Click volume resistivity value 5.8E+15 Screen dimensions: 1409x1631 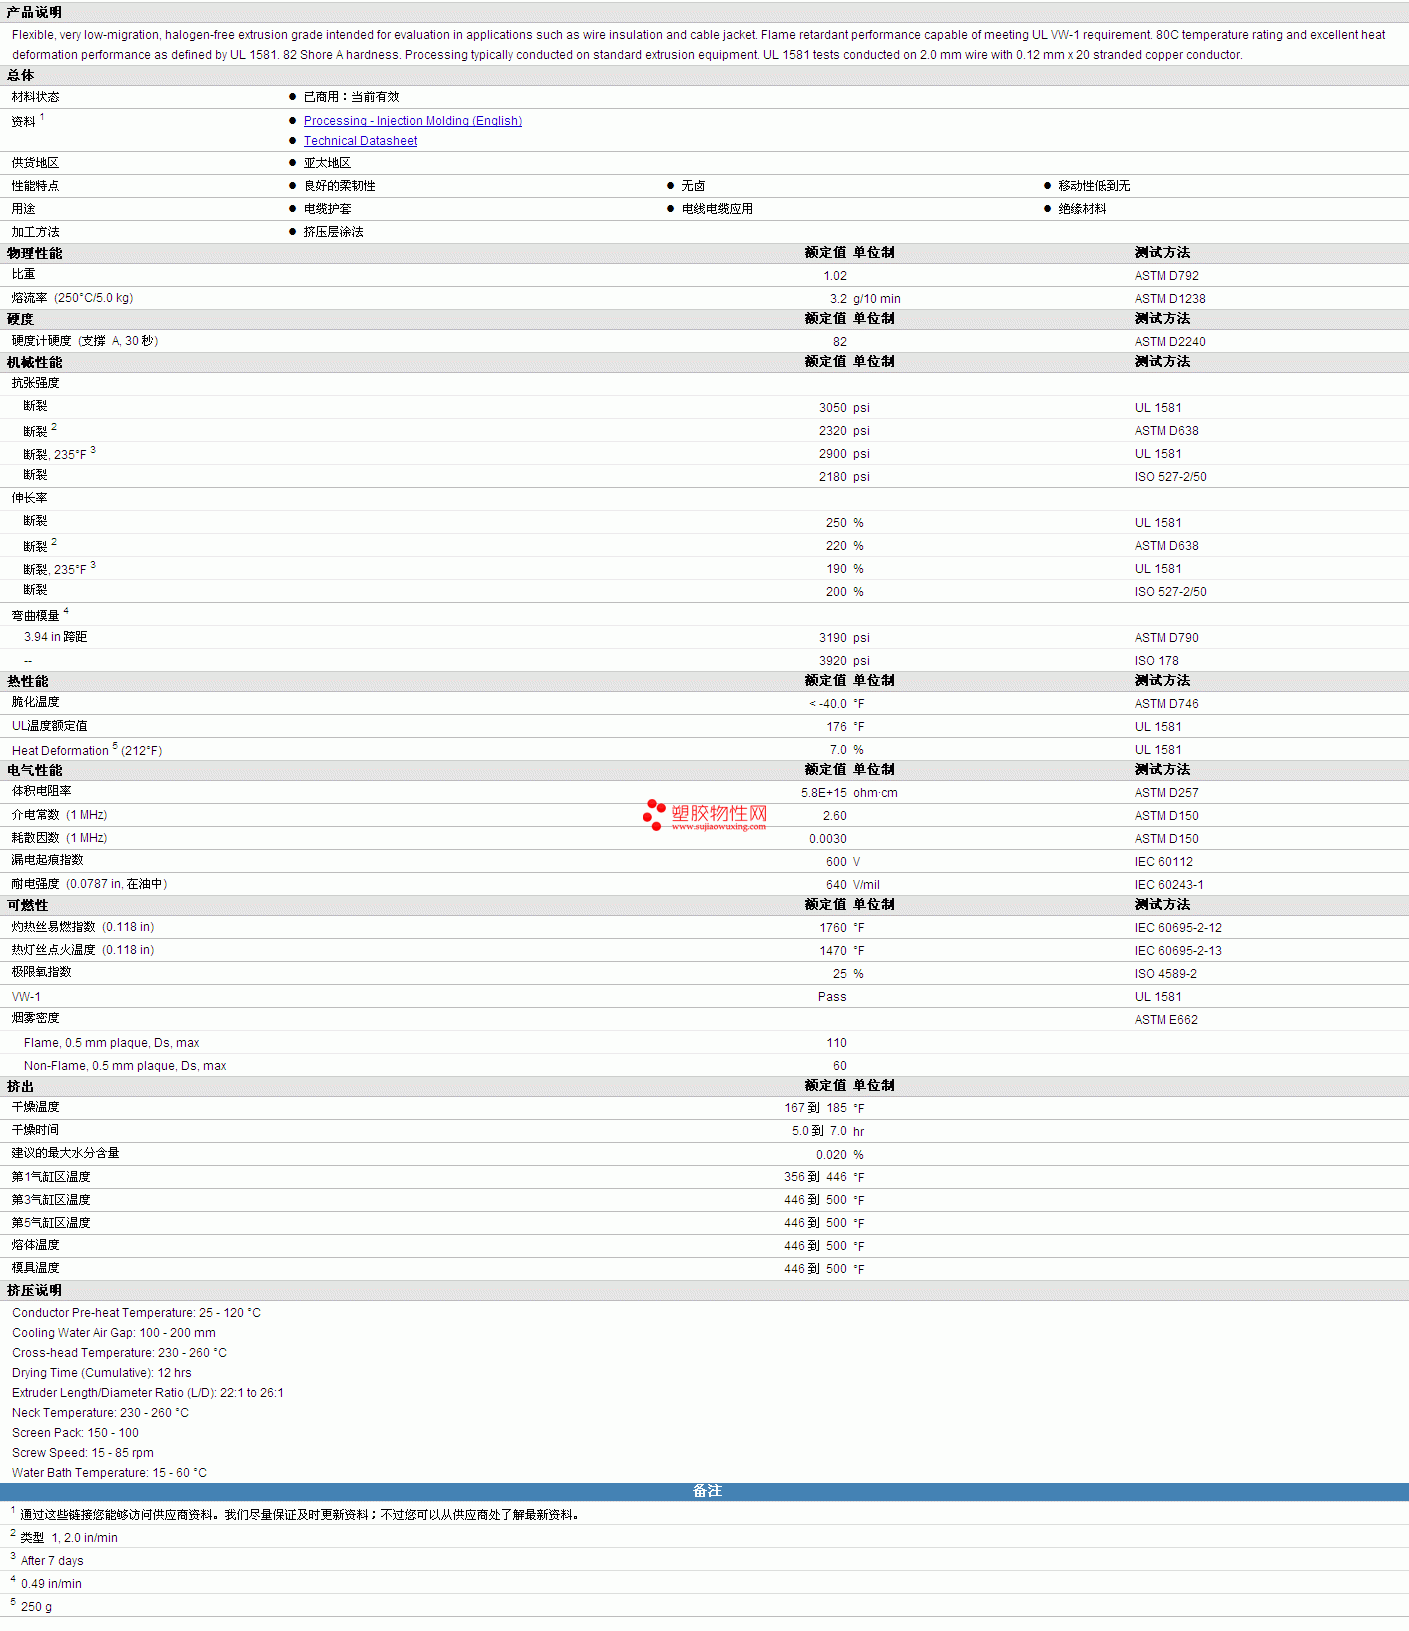point(823,793)
